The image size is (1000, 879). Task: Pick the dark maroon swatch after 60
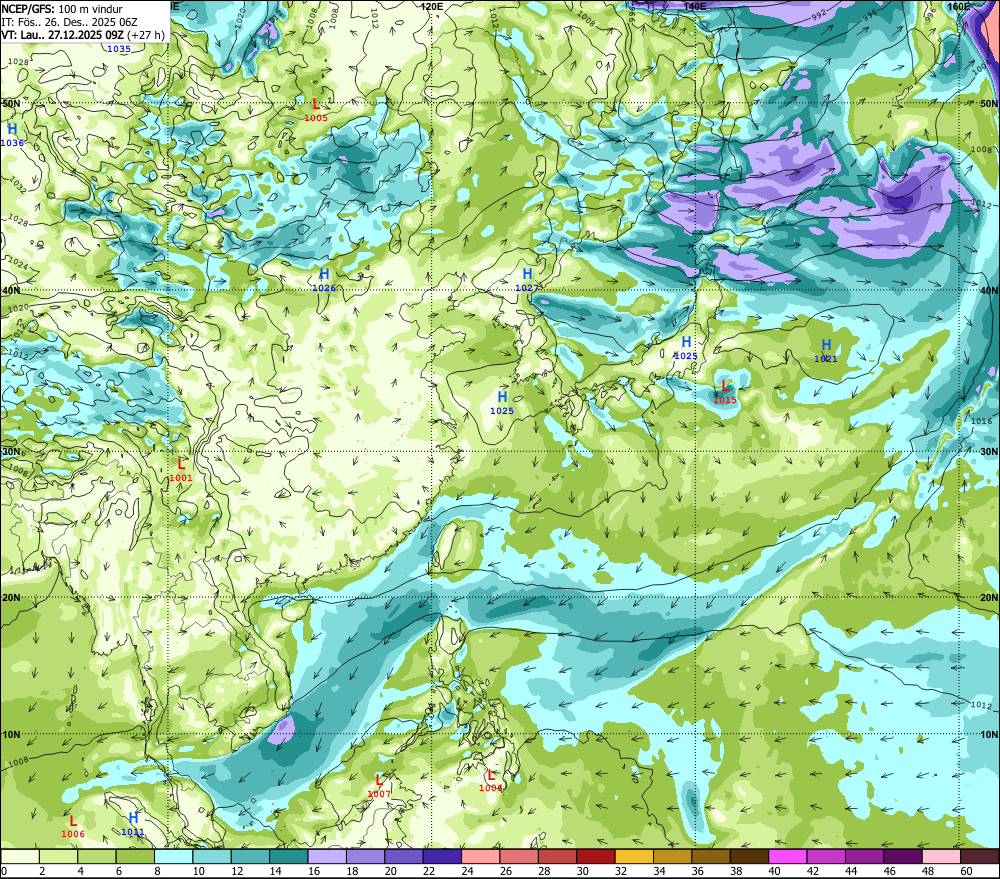tap(979, 856)
